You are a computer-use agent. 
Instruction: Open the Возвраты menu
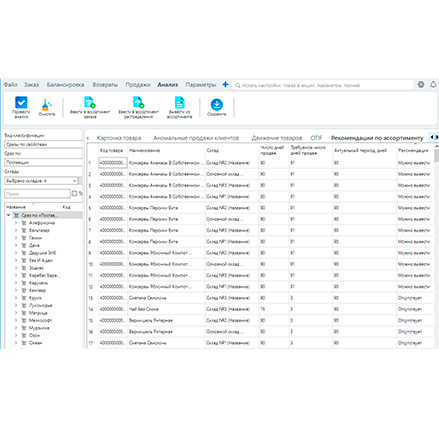[105, 85]
